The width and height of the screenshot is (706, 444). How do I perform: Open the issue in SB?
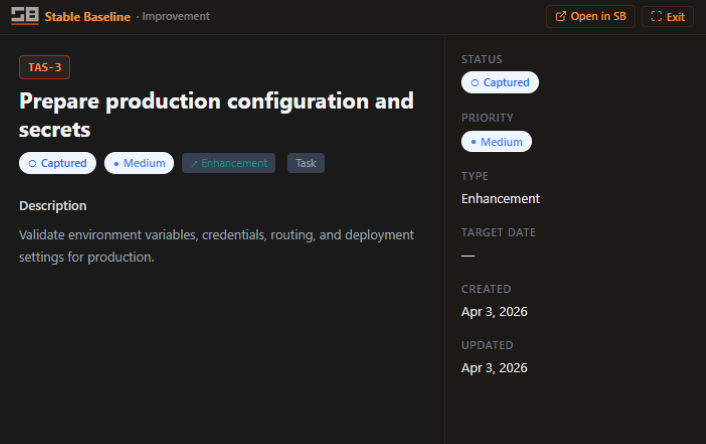(590, 17)
